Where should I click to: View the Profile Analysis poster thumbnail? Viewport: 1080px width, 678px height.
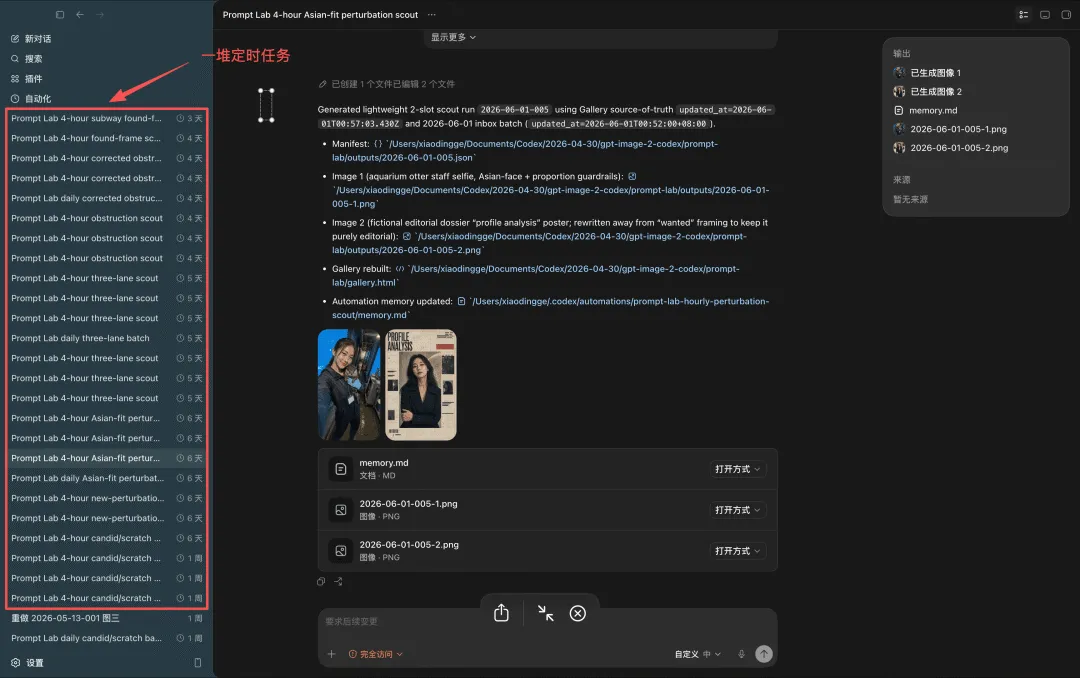point(421,384)
